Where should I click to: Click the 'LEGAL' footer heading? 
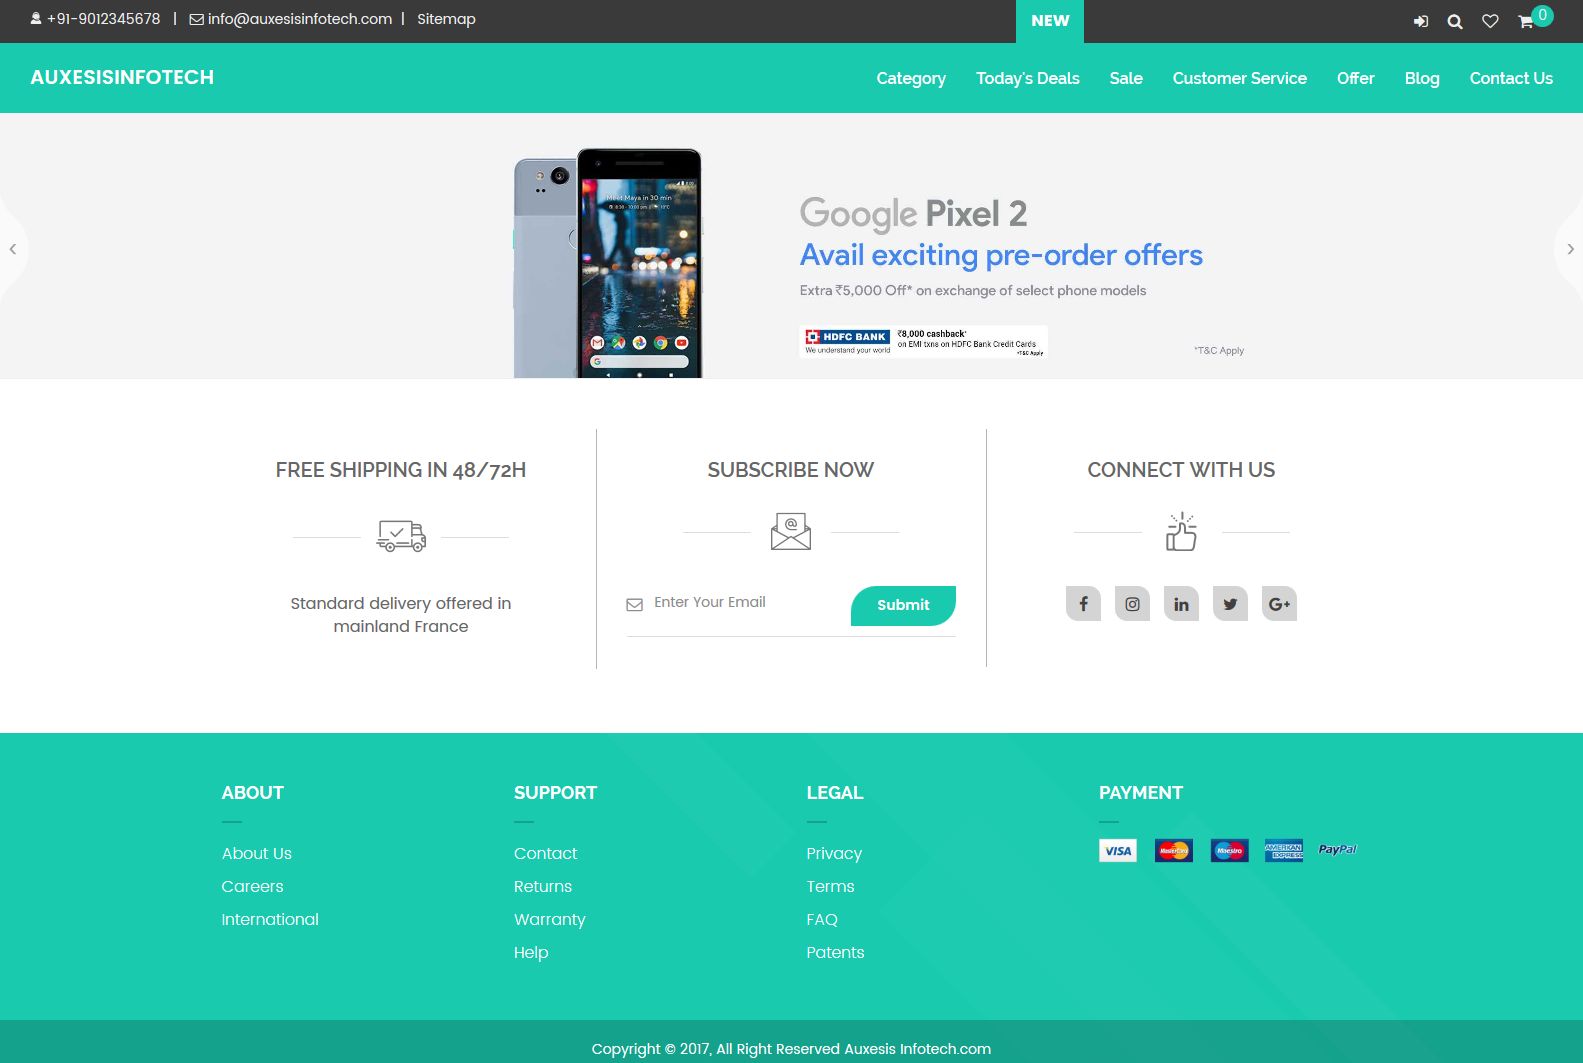(x=835, y=793)
